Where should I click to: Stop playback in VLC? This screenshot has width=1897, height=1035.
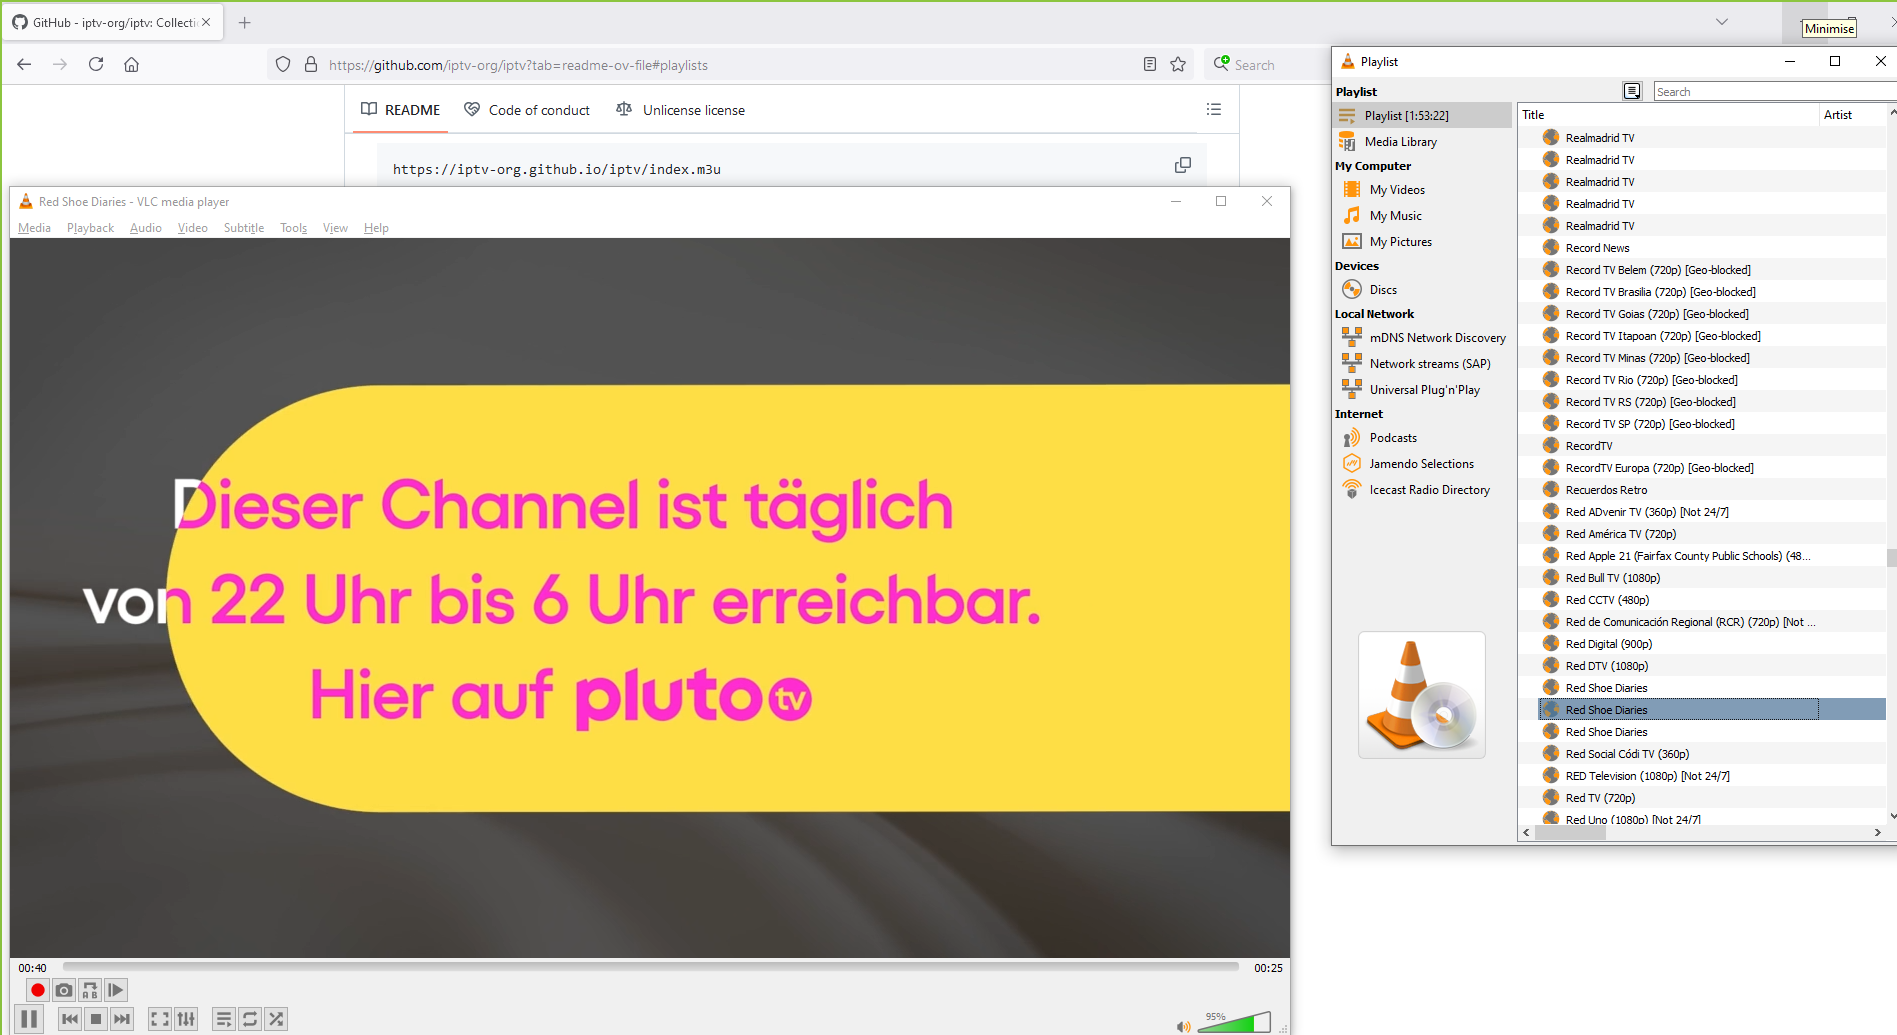click(96, 1019)
